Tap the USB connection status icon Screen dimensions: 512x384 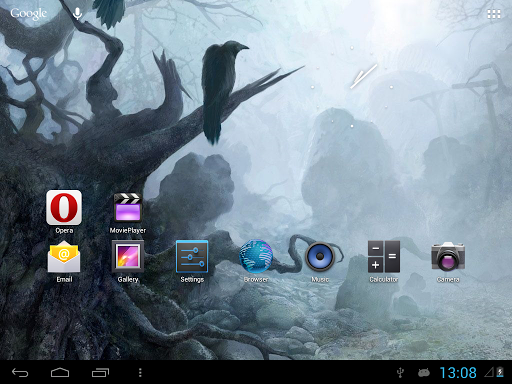coord(401,373)
